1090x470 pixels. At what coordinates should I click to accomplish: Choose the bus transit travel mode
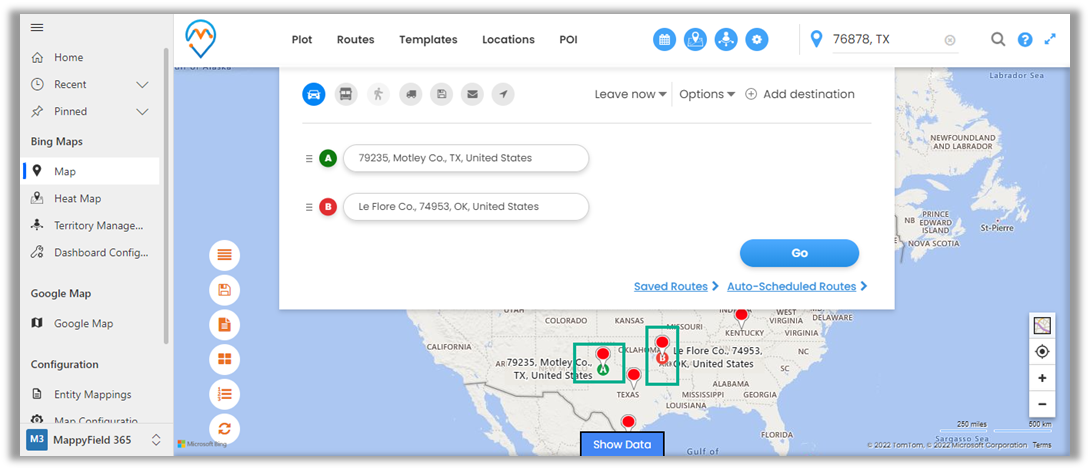345,94
